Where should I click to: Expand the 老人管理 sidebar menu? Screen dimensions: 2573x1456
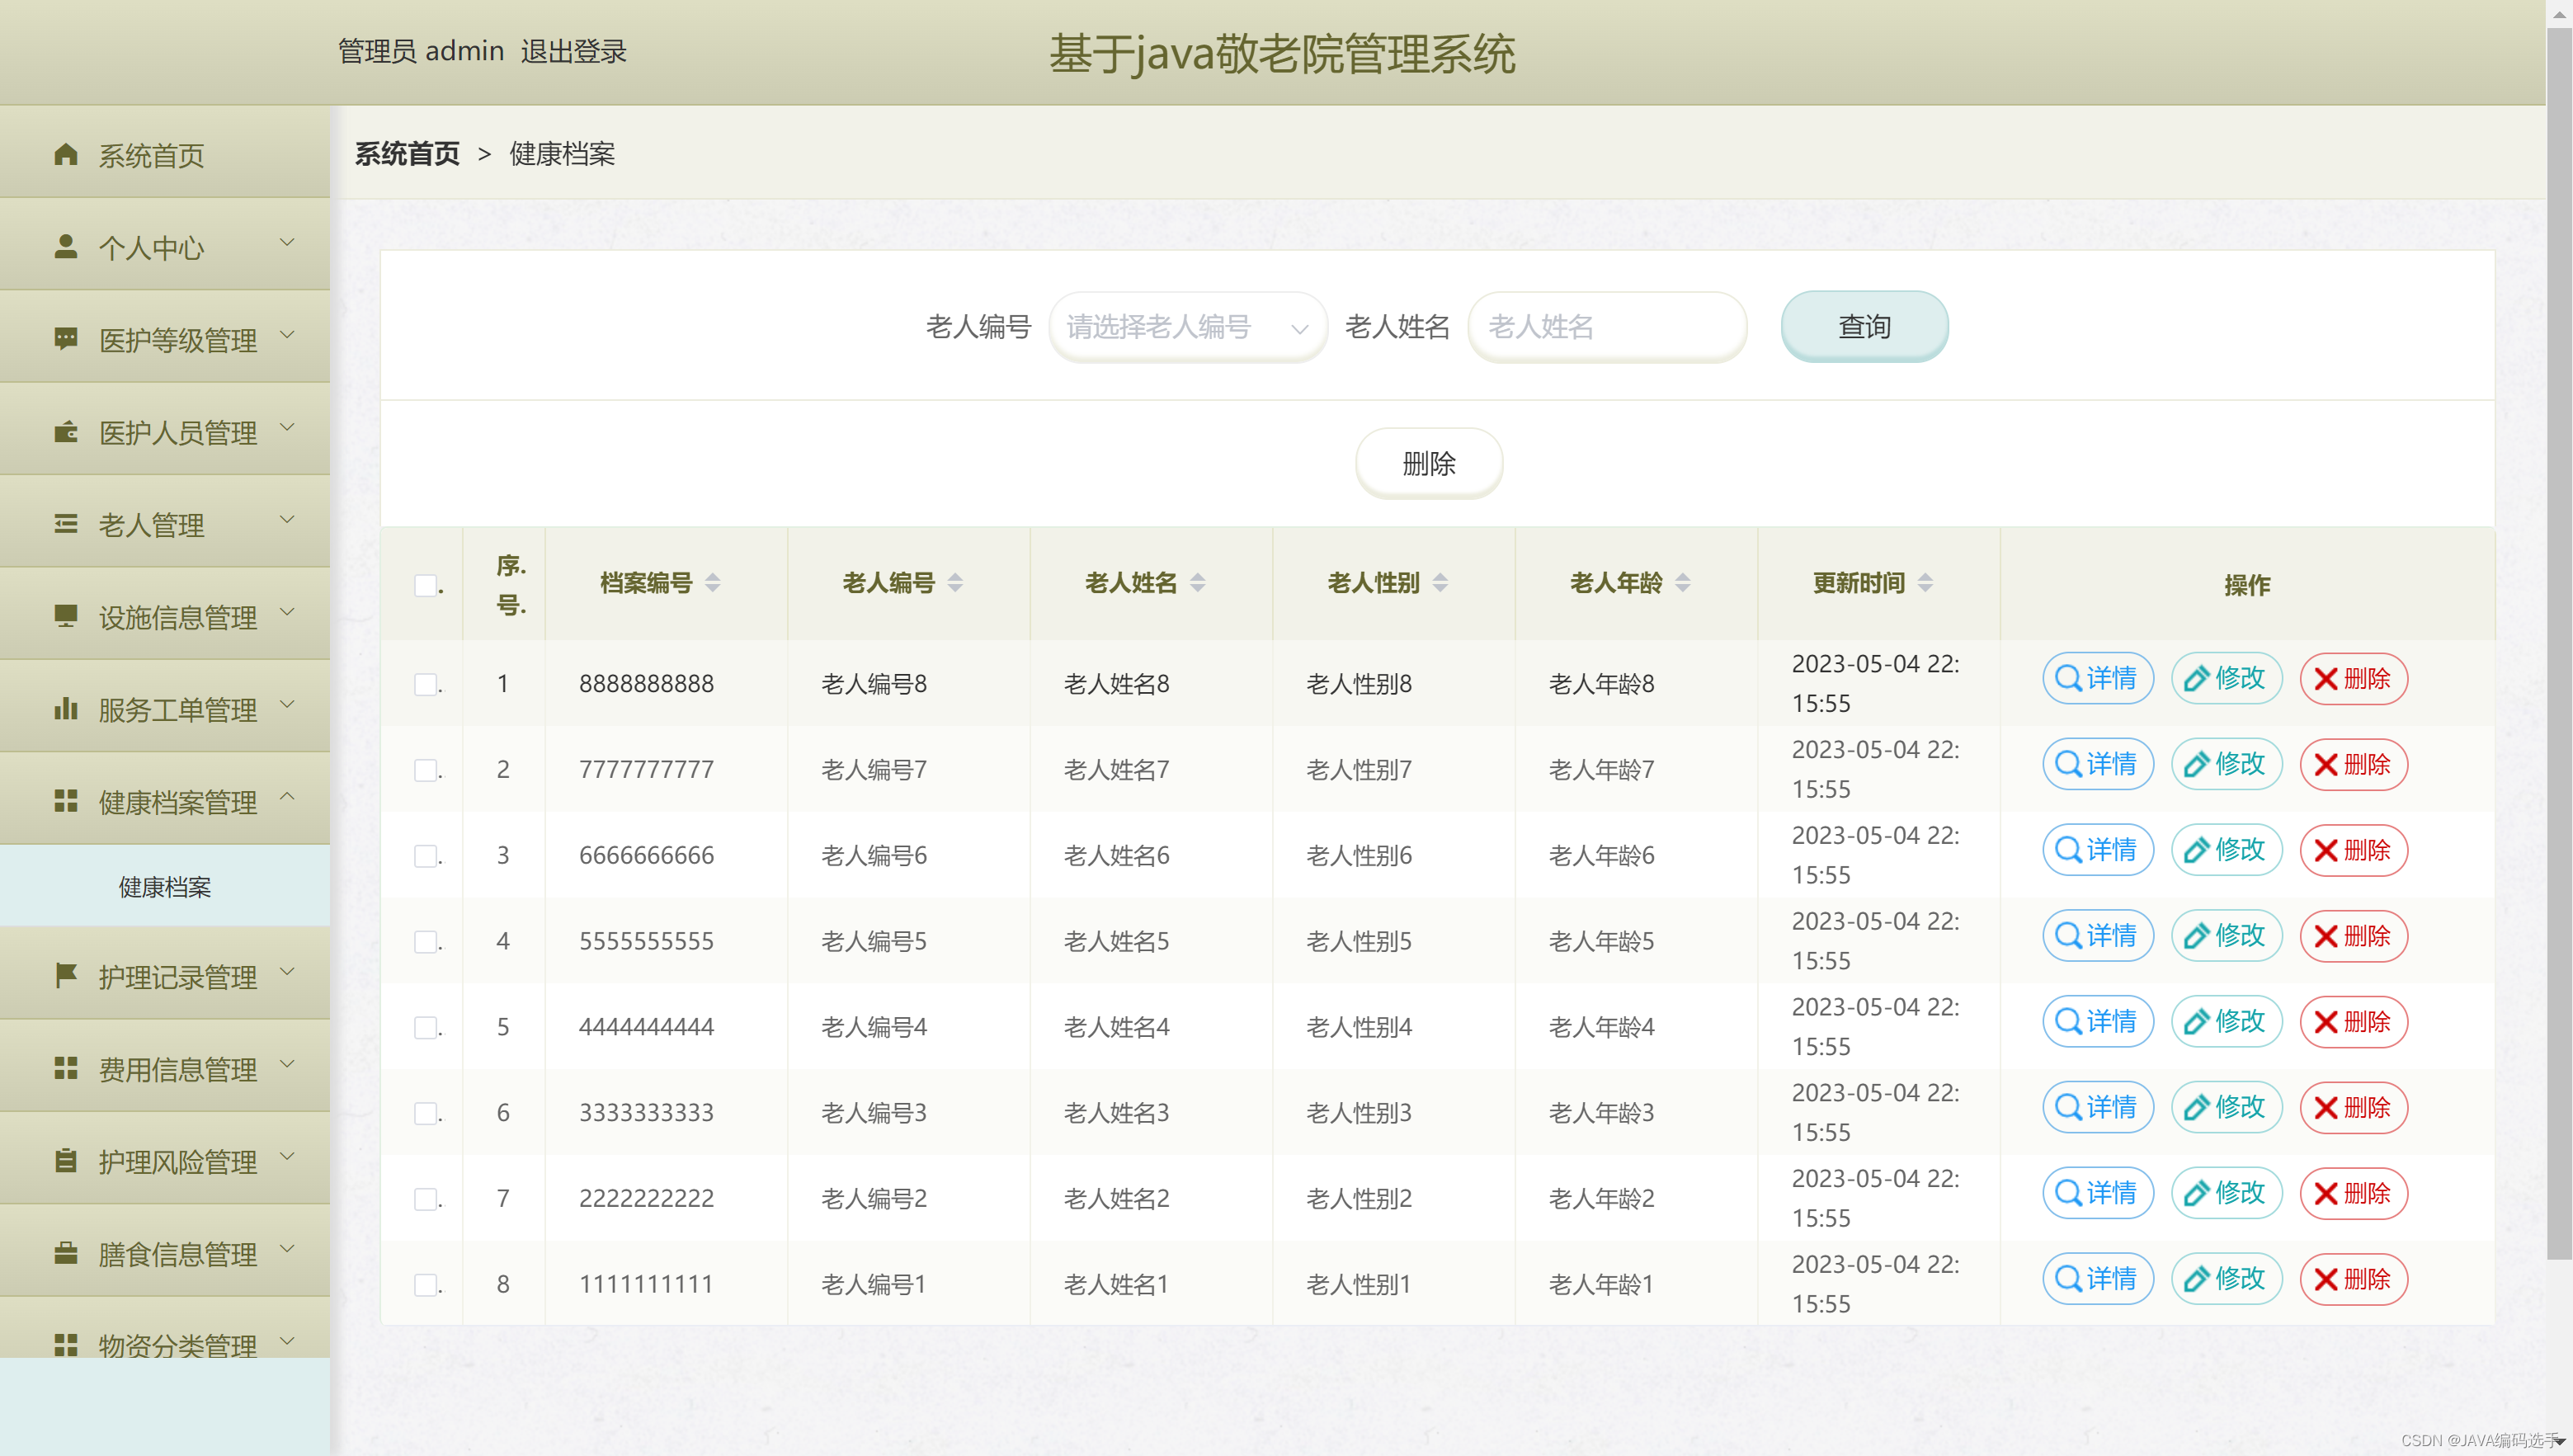pyautogui.click(x=165, y=524)
